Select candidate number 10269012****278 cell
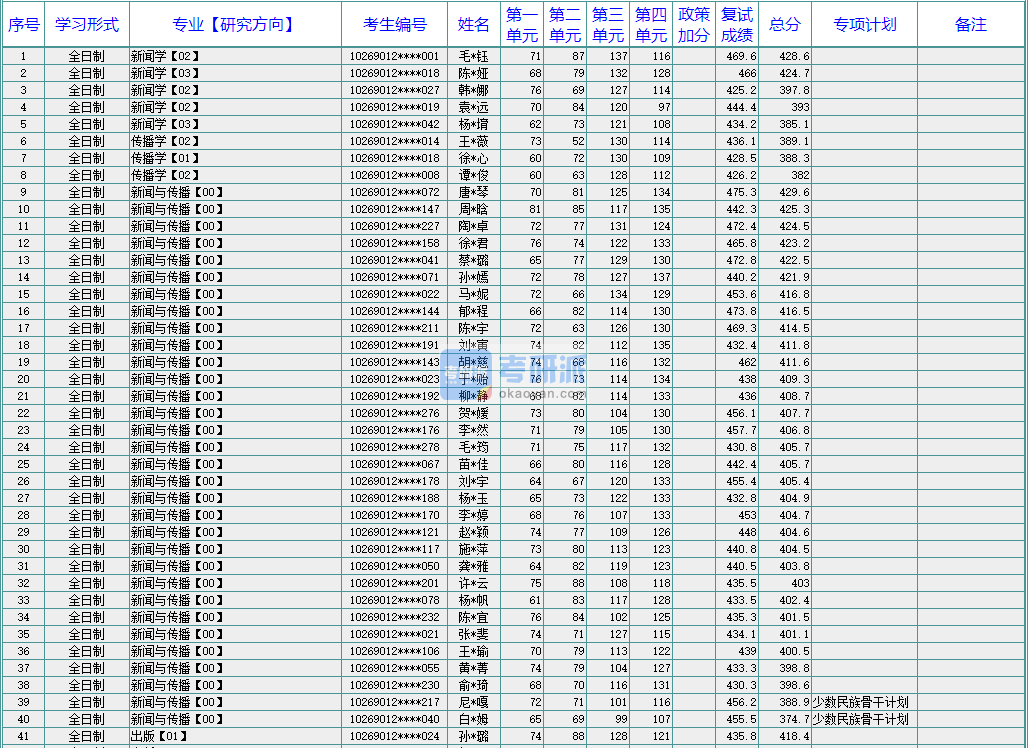Viewport: 1029px width, 748px height. tap(394, 448)
